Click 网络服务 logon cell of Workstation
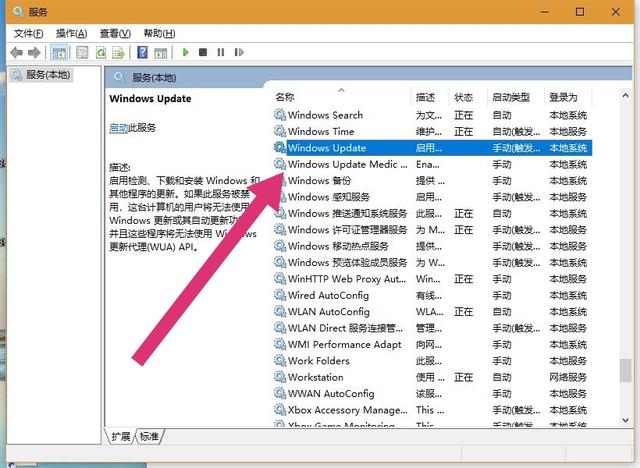 point(568,377)
